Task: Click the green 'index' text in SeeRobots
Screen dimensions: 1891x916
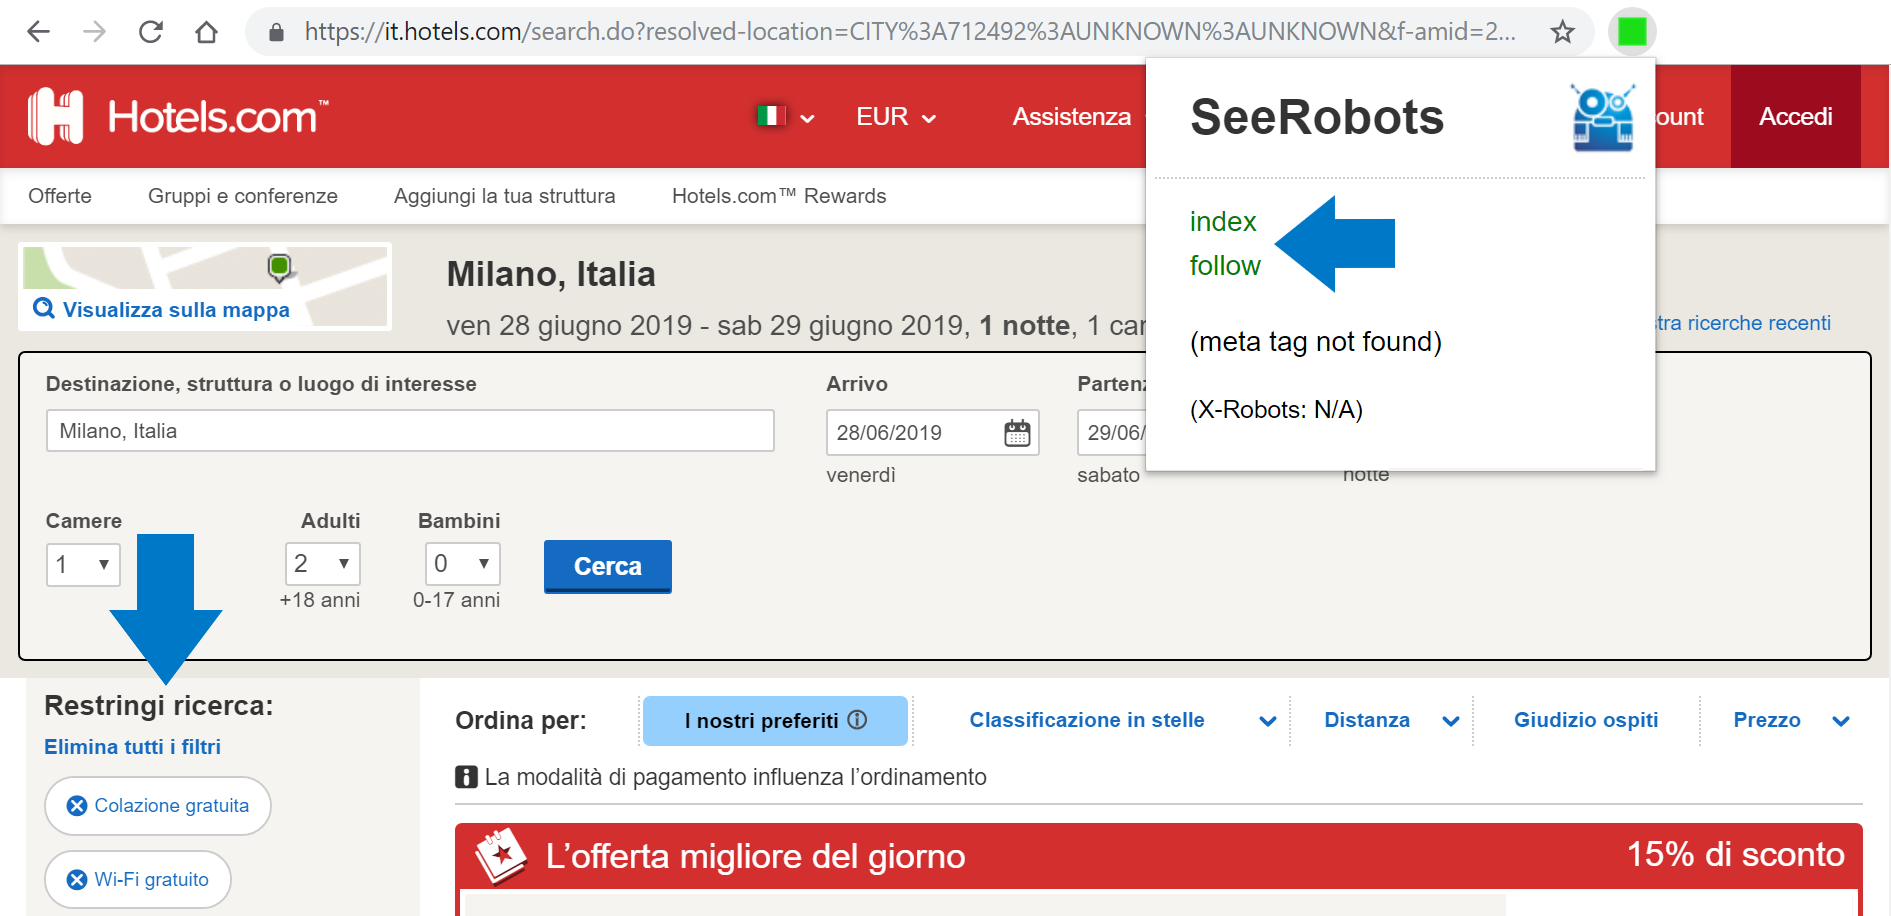Action: [1223, 222]
